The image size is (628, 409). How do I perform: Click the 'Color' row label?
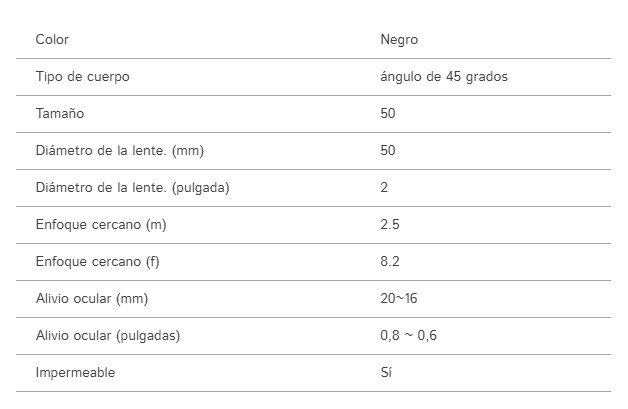(52, 39)
